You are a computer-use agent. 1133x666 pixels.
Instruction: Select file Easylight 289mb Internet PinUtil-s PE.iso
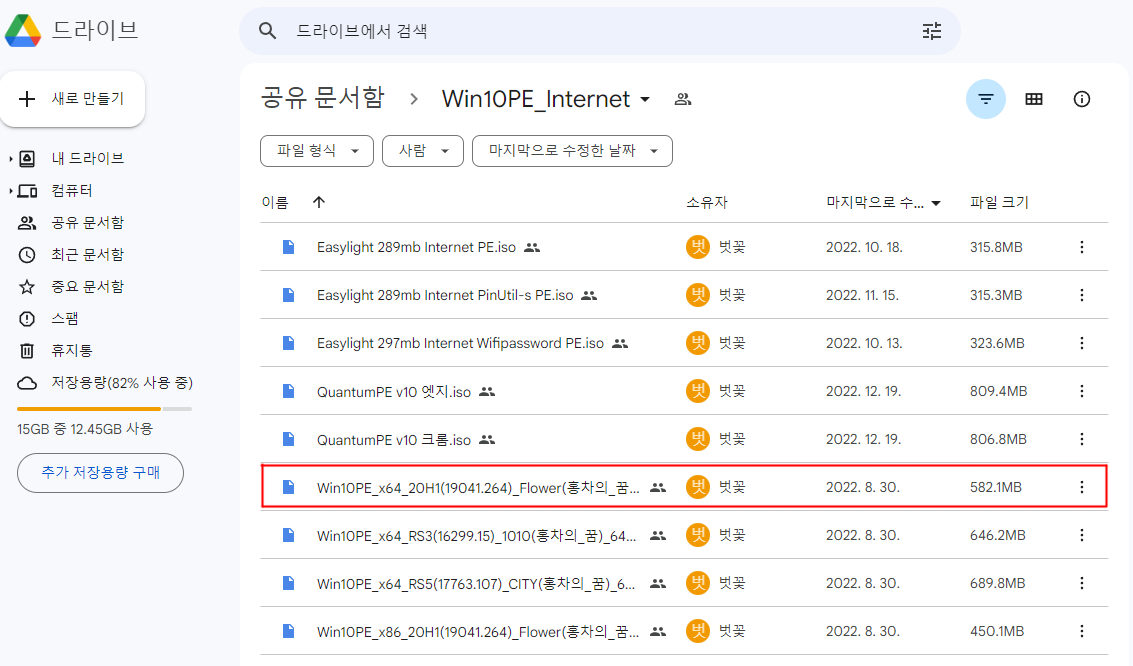click(445, 295)
